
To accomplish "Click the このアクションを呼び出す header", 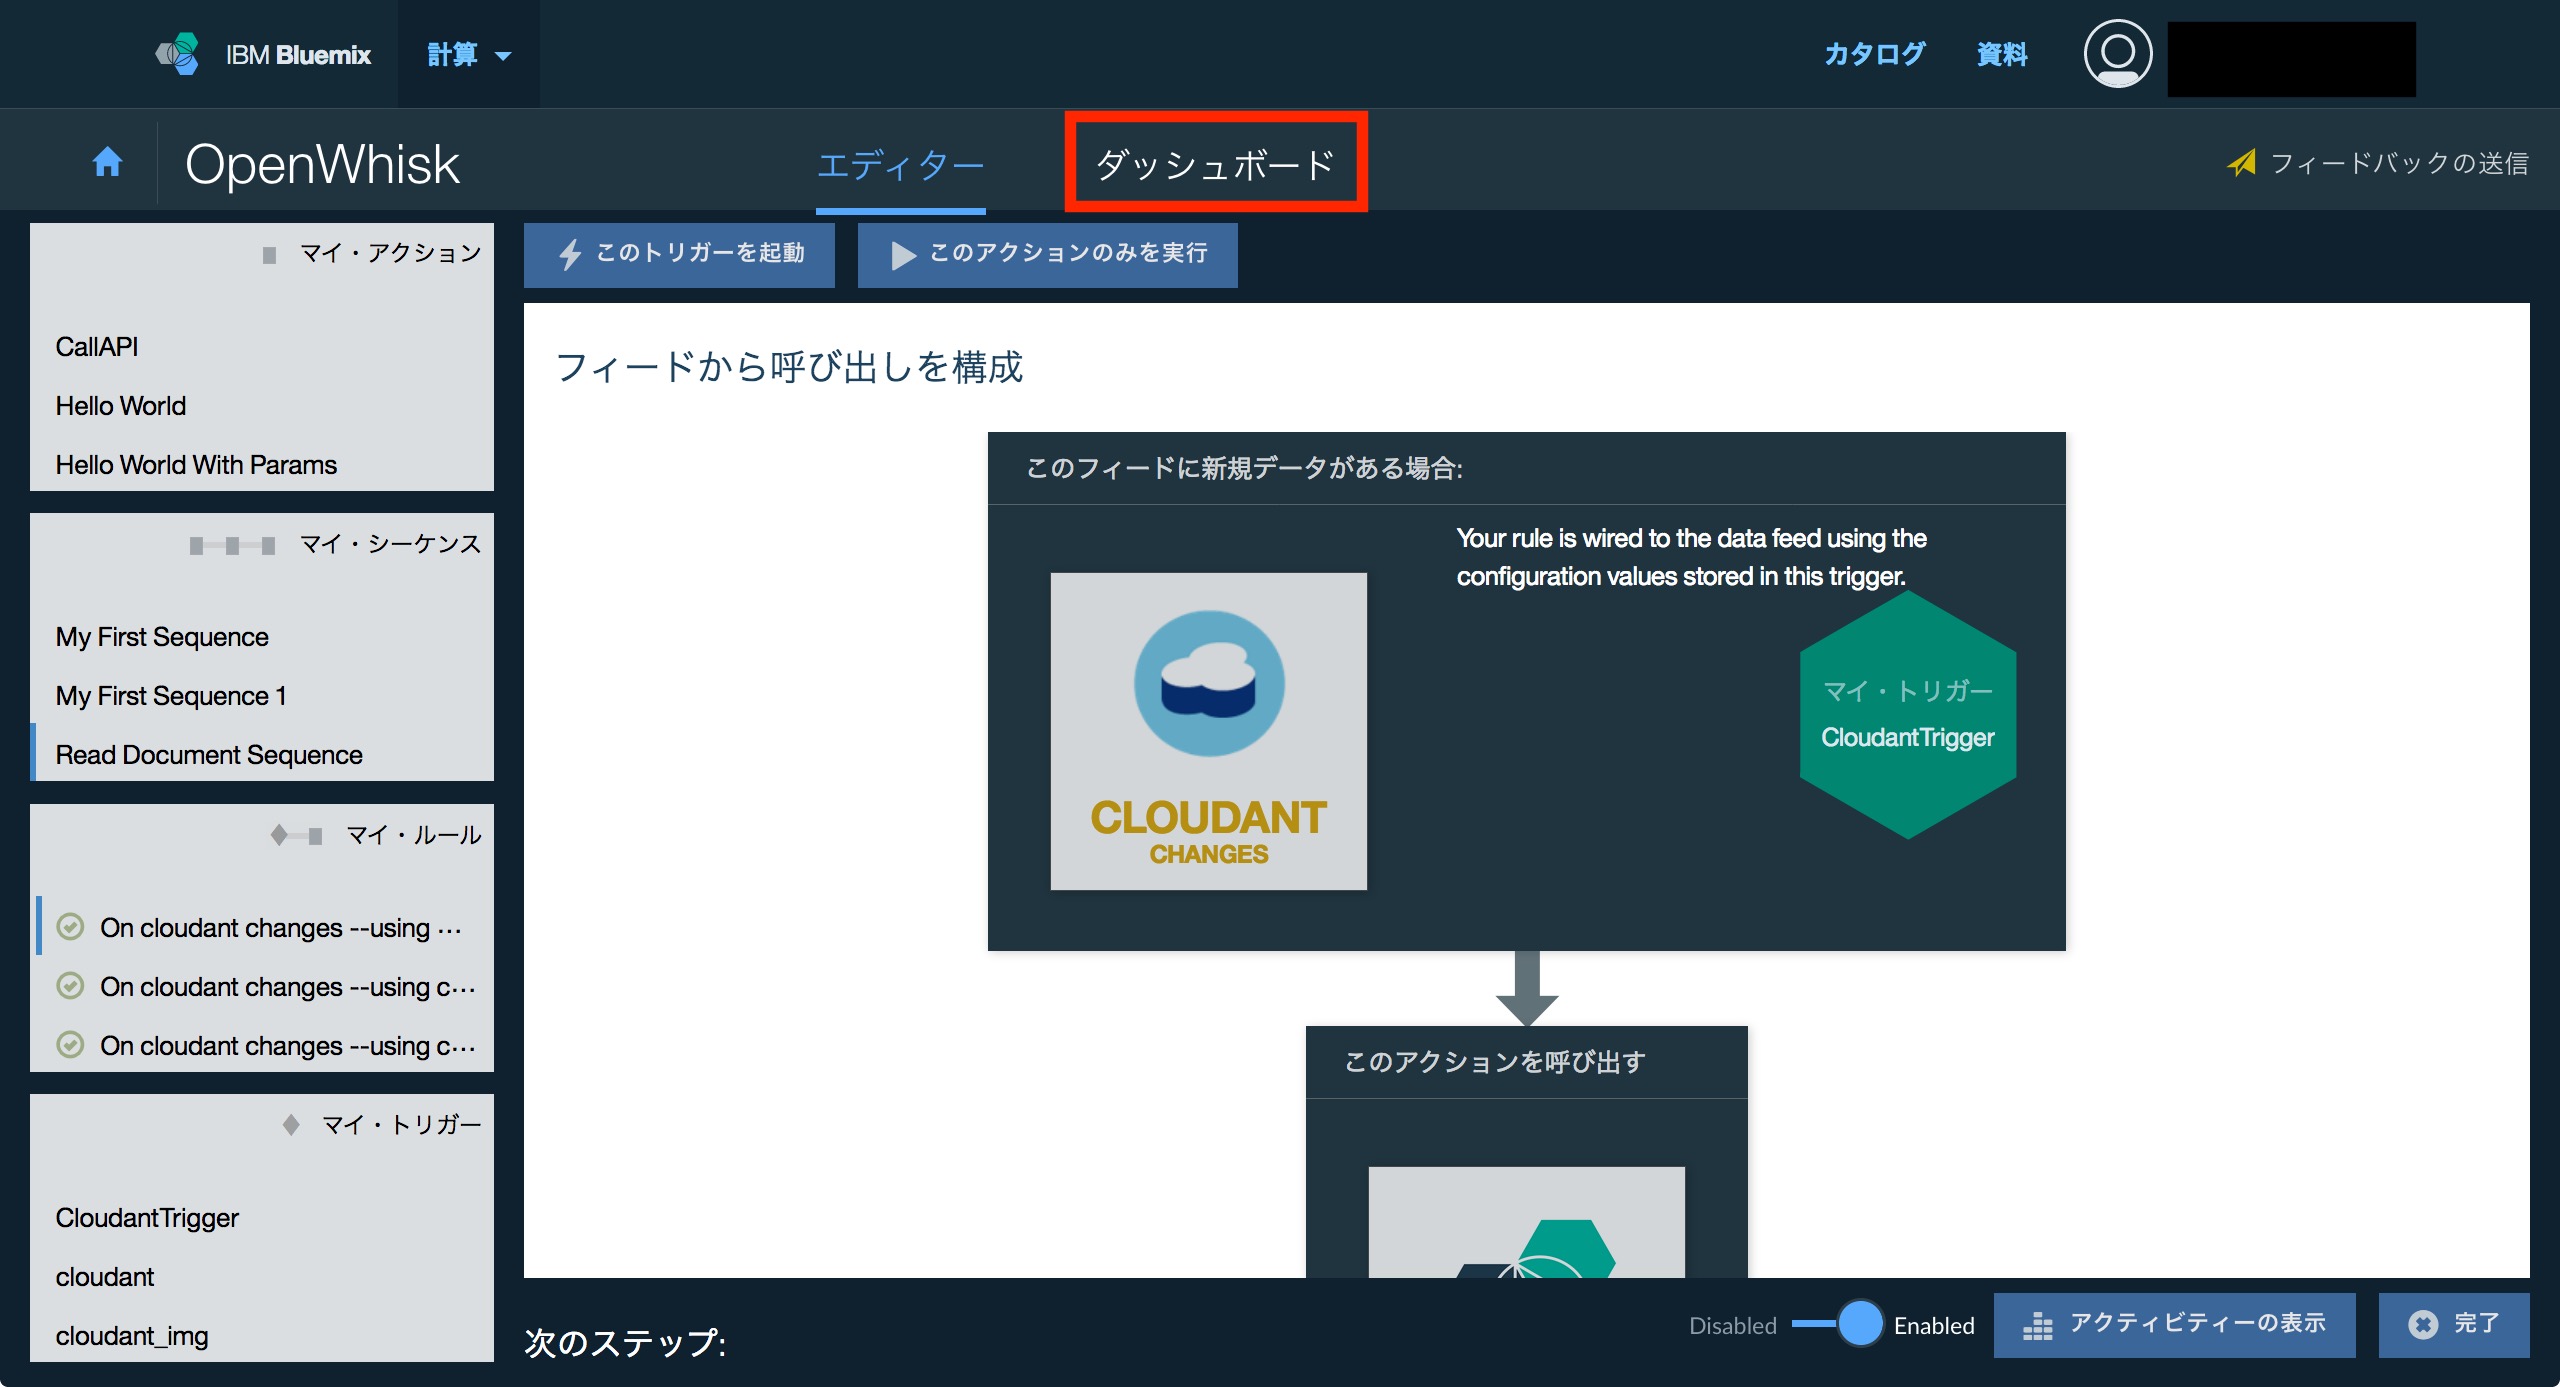I will (1495, 1062).
